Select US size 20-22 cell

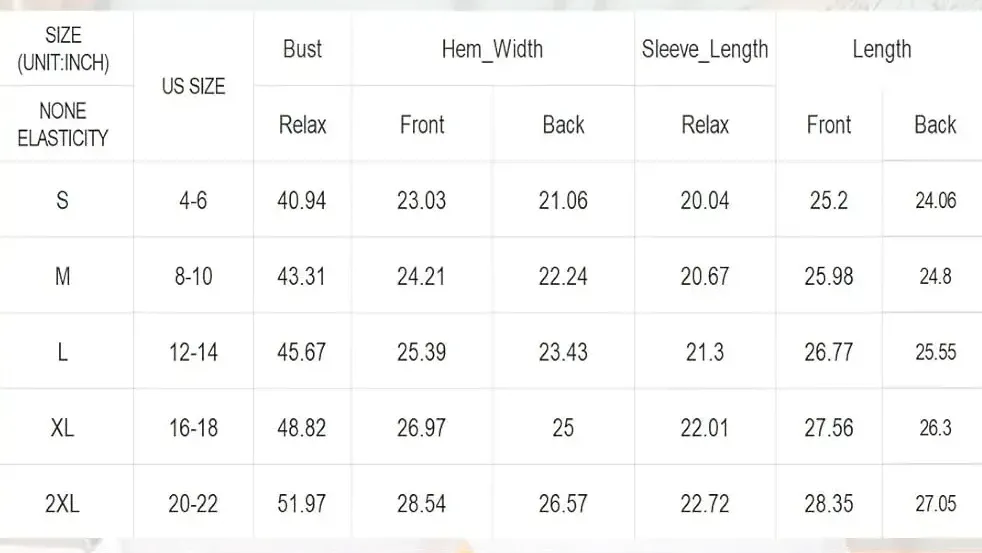point(193,504)
